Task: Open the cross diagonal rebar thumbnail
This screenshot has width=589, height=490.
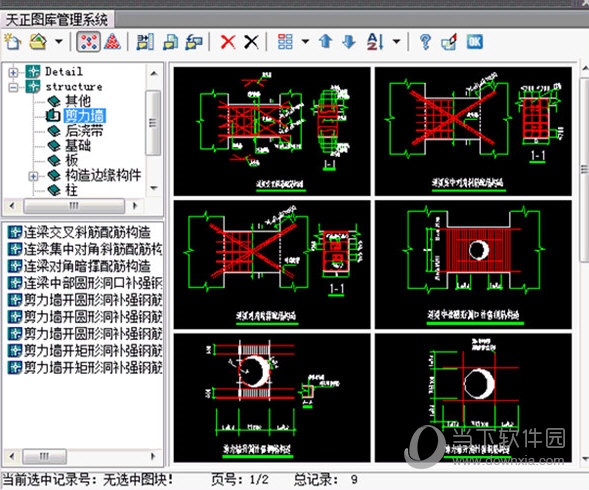Action: click(x=272, y=132)
